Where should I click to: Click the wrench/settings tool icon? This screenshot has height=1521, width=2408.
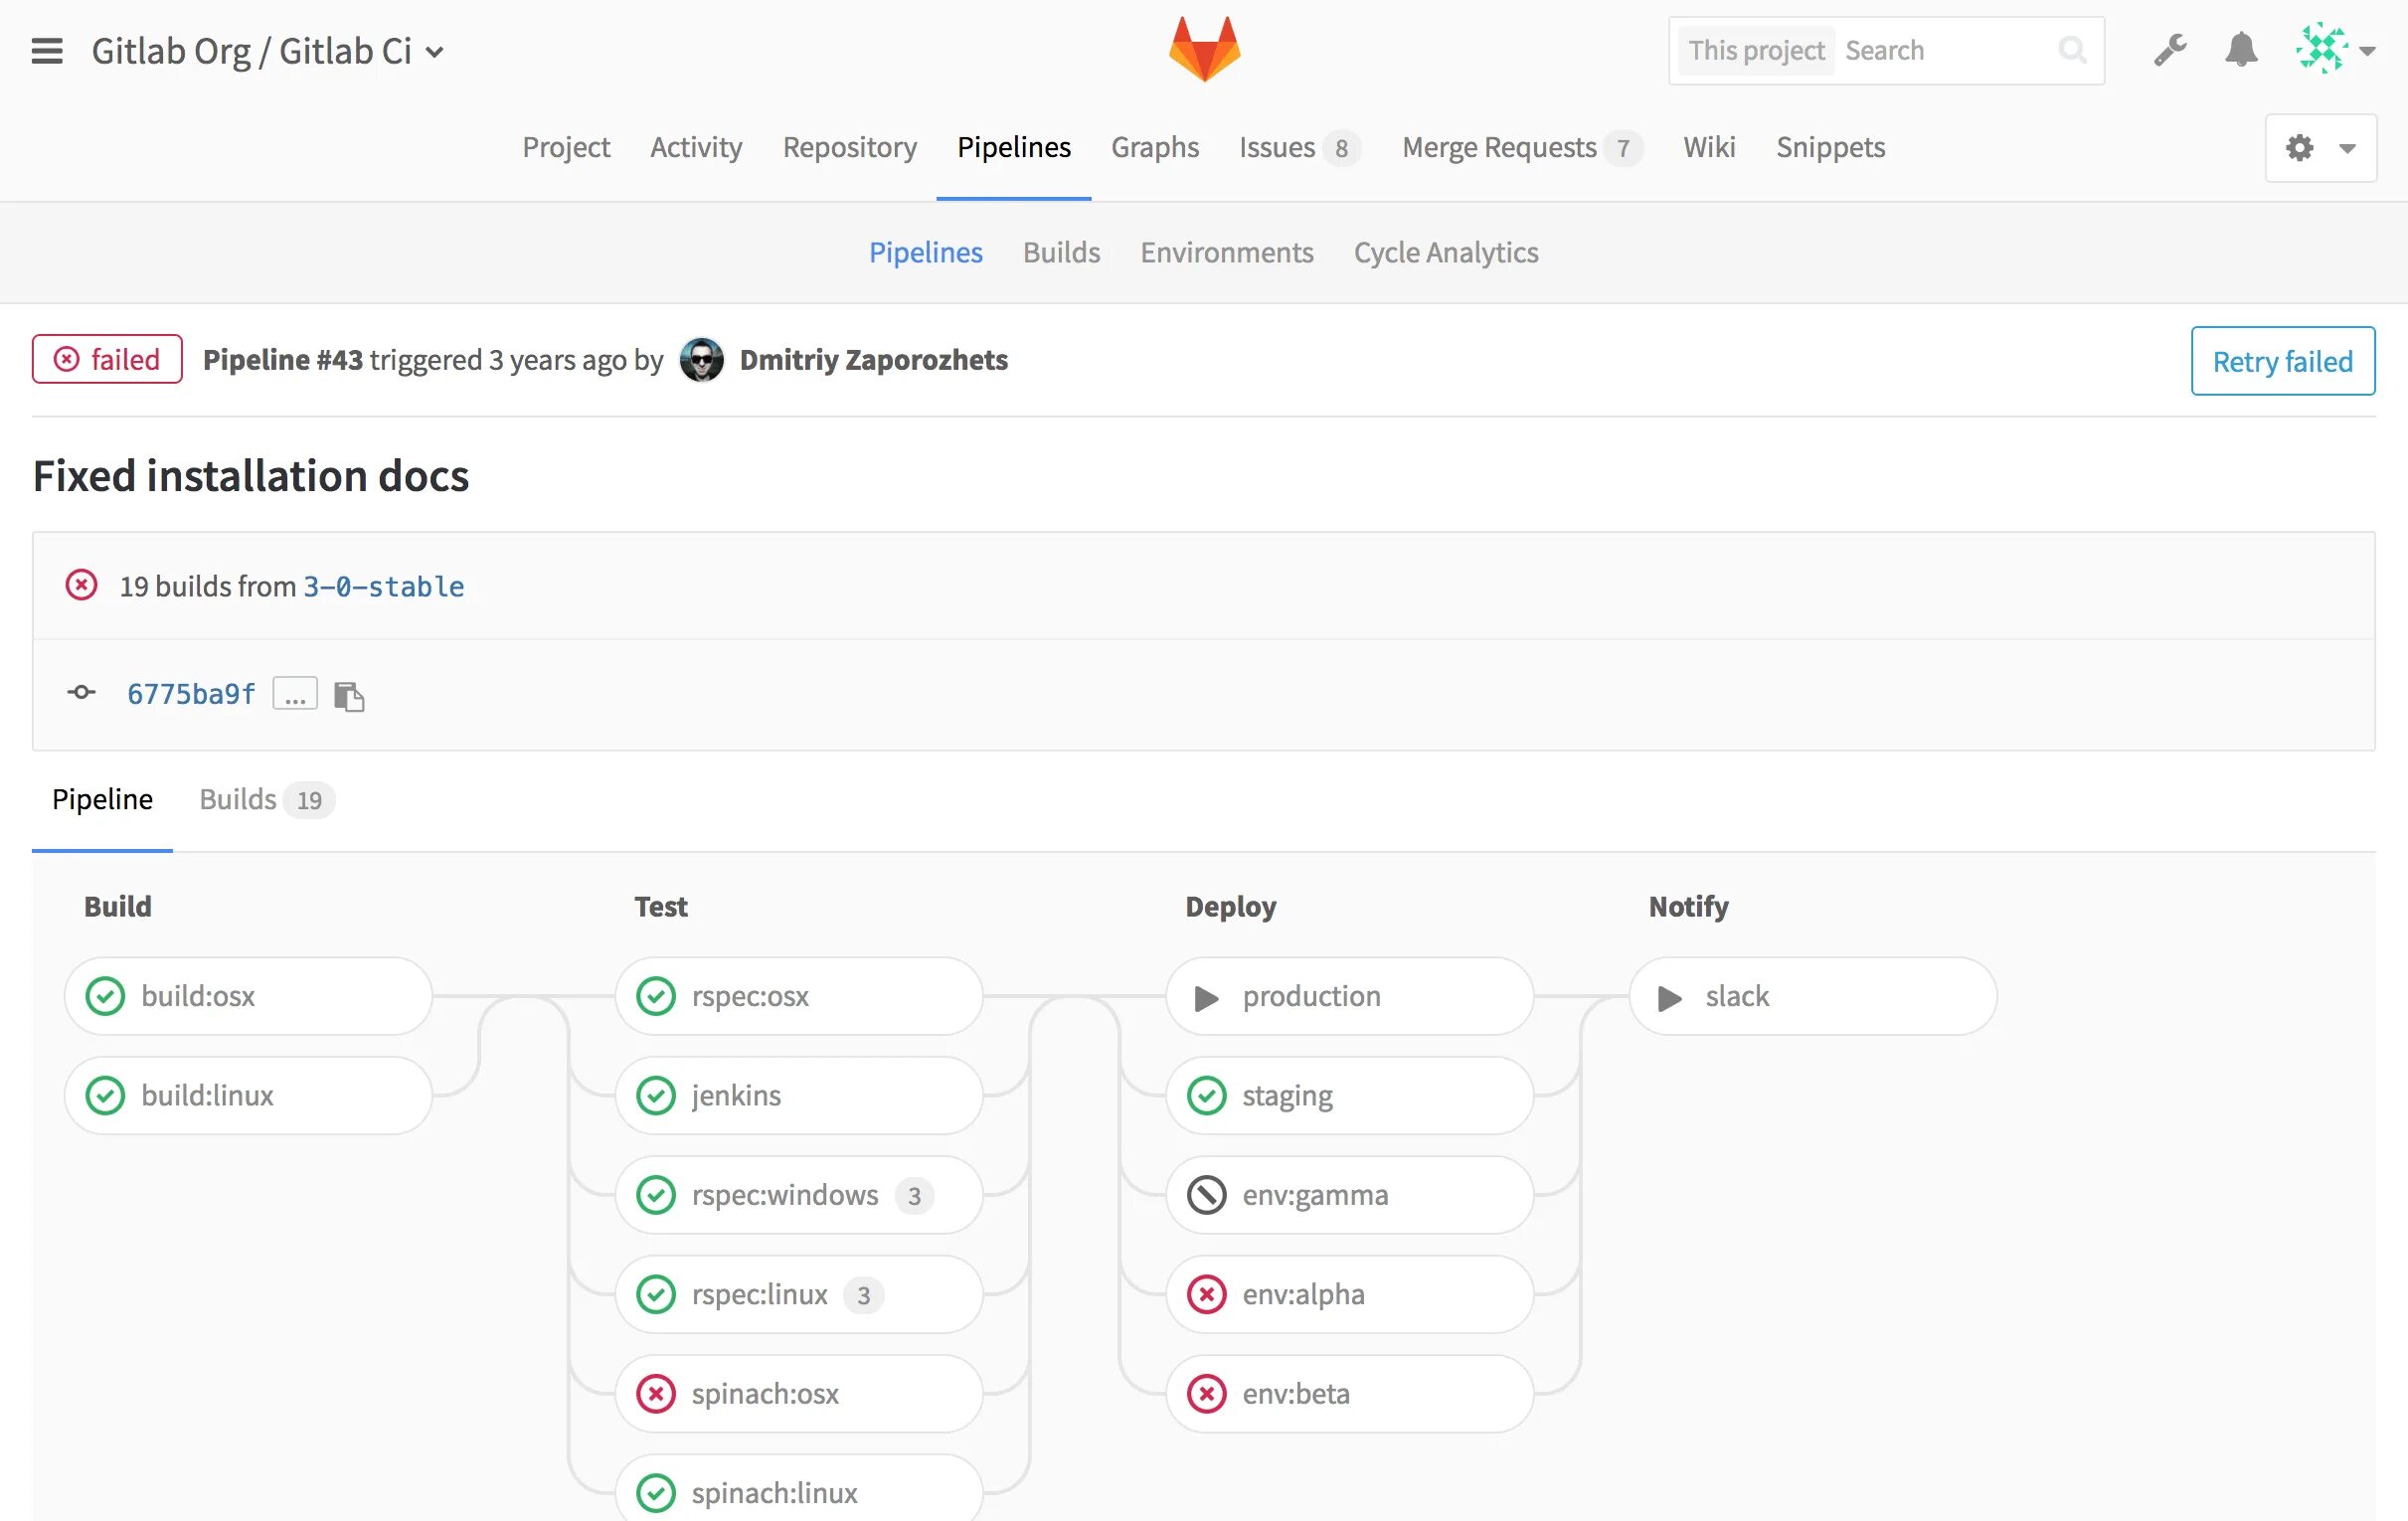(x=2168, y=49)
